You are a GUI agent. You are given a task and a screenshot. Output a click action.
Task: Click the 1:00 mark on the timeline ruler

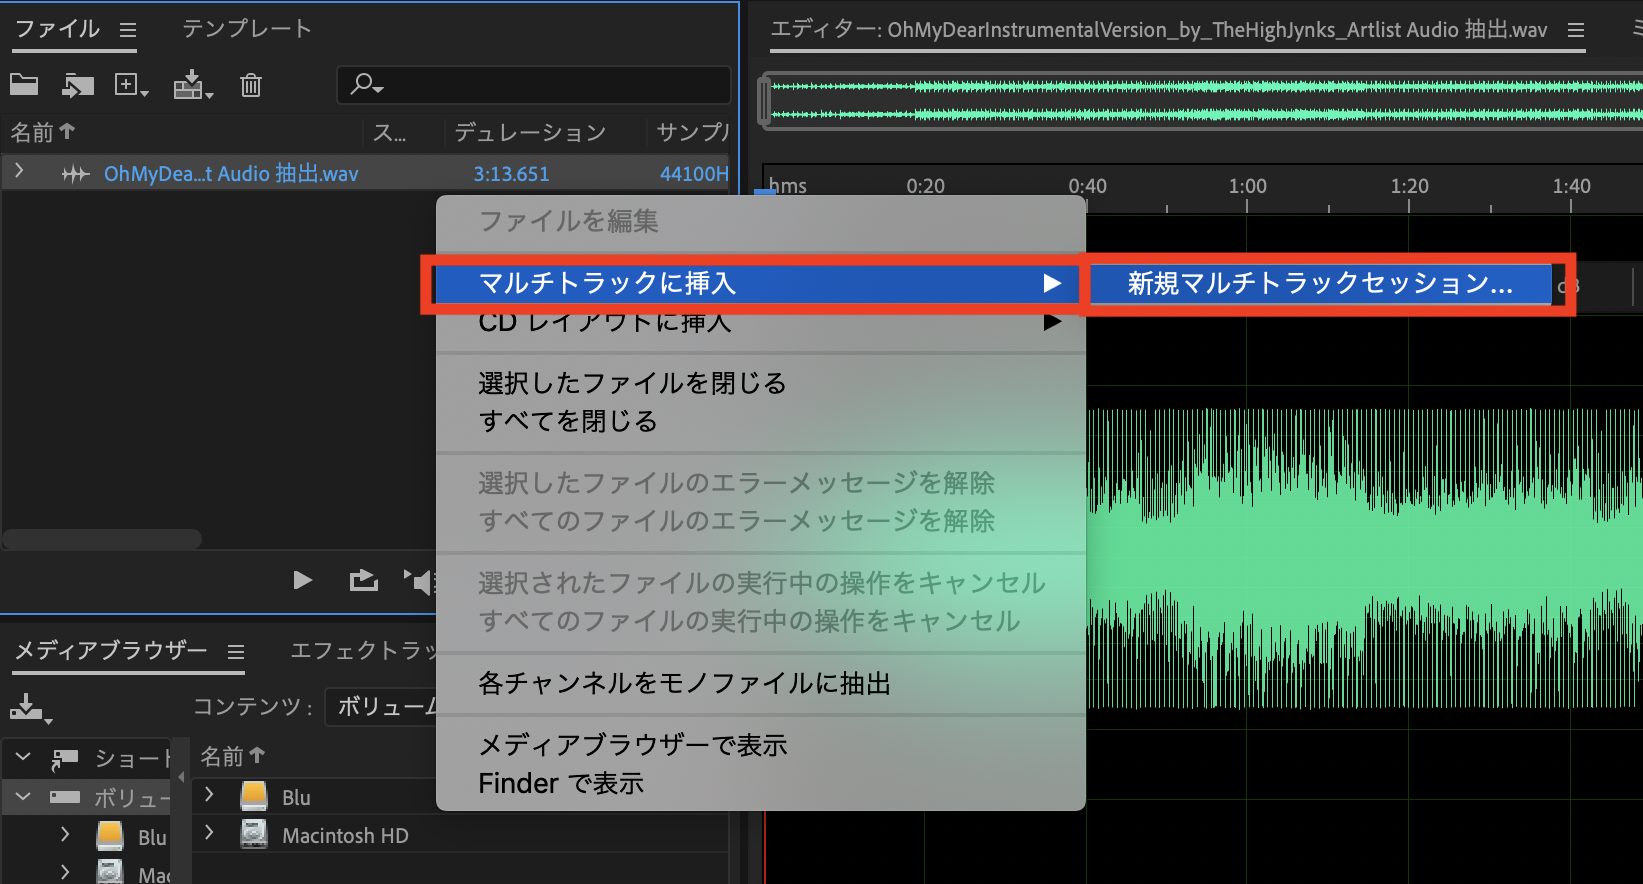point(1247,186)
